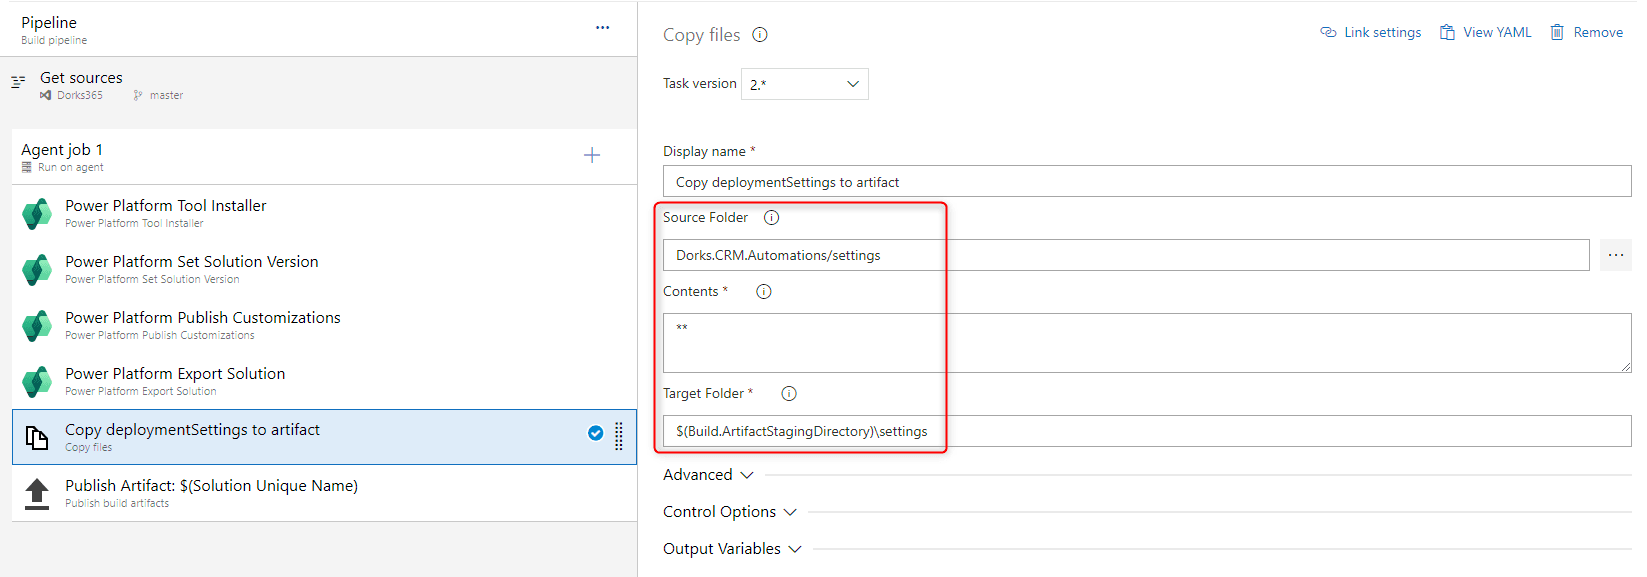The height and width of the screenshot is (577, 1647).
Task: Click the View YAML clipboard icon
Action: 1447,32
